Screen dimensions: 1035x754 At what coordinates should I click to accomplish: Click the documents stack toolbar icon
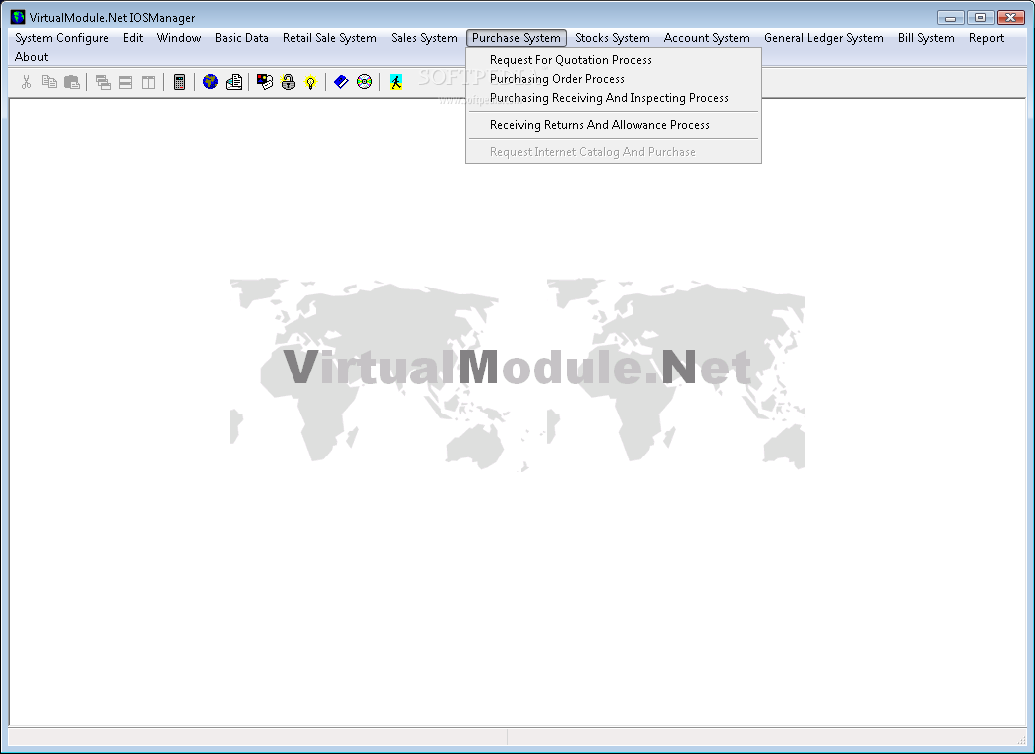[x=234, y=82]
